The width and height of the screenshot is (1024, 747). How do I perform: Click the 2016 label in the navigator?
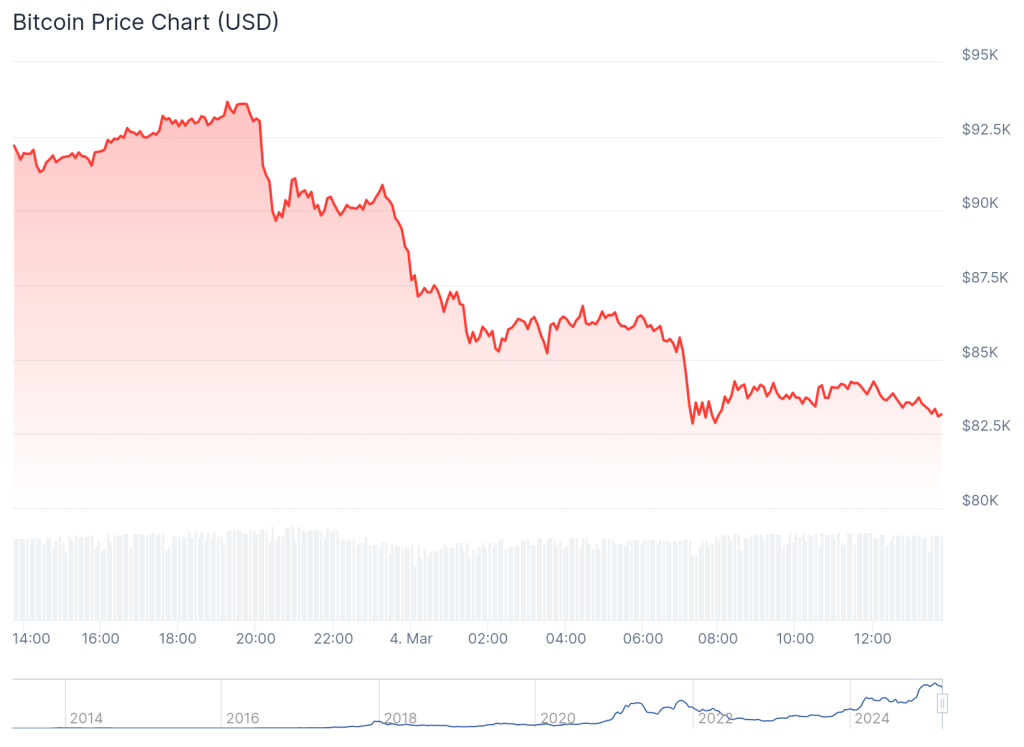pos(243,718)
